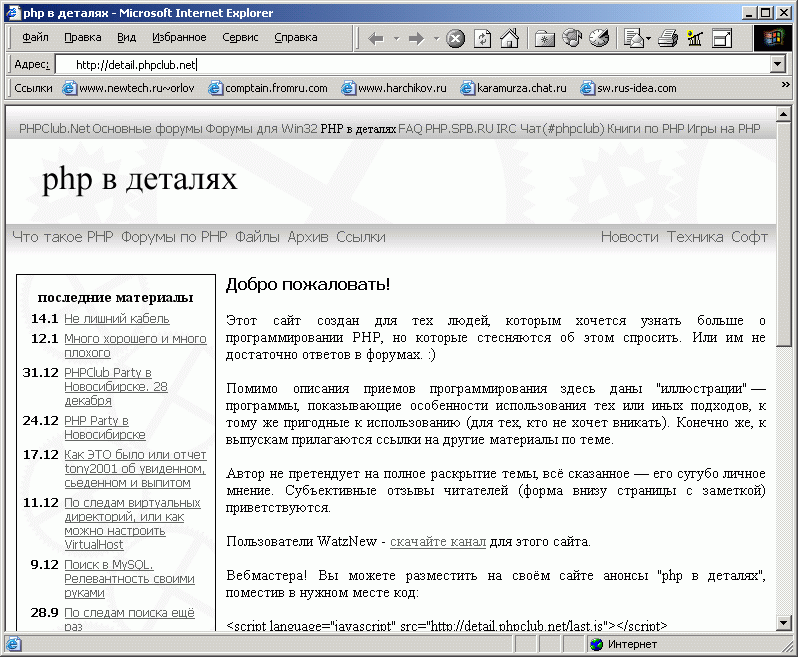This screenshot has width=798, height=657.
Task: Click the Forward arrow toolbar button
Action: click(416, 39)
